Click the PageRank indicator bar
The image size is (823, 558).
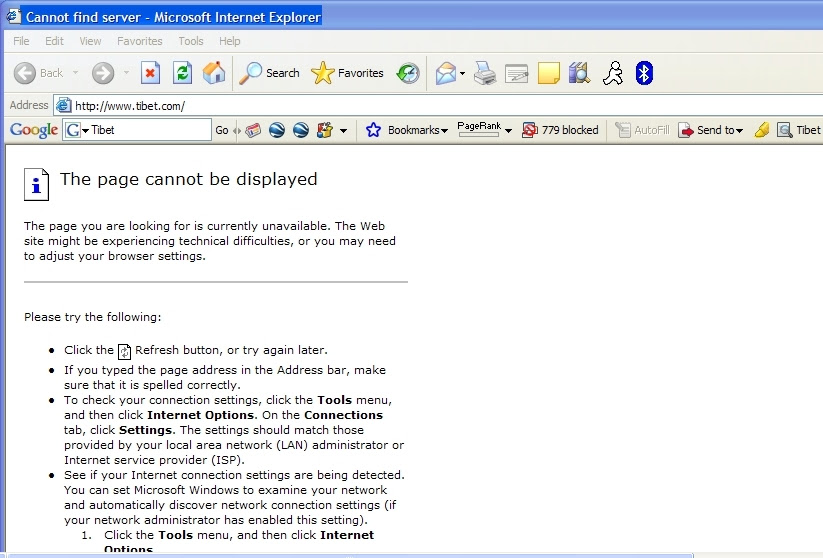[478, 135]
